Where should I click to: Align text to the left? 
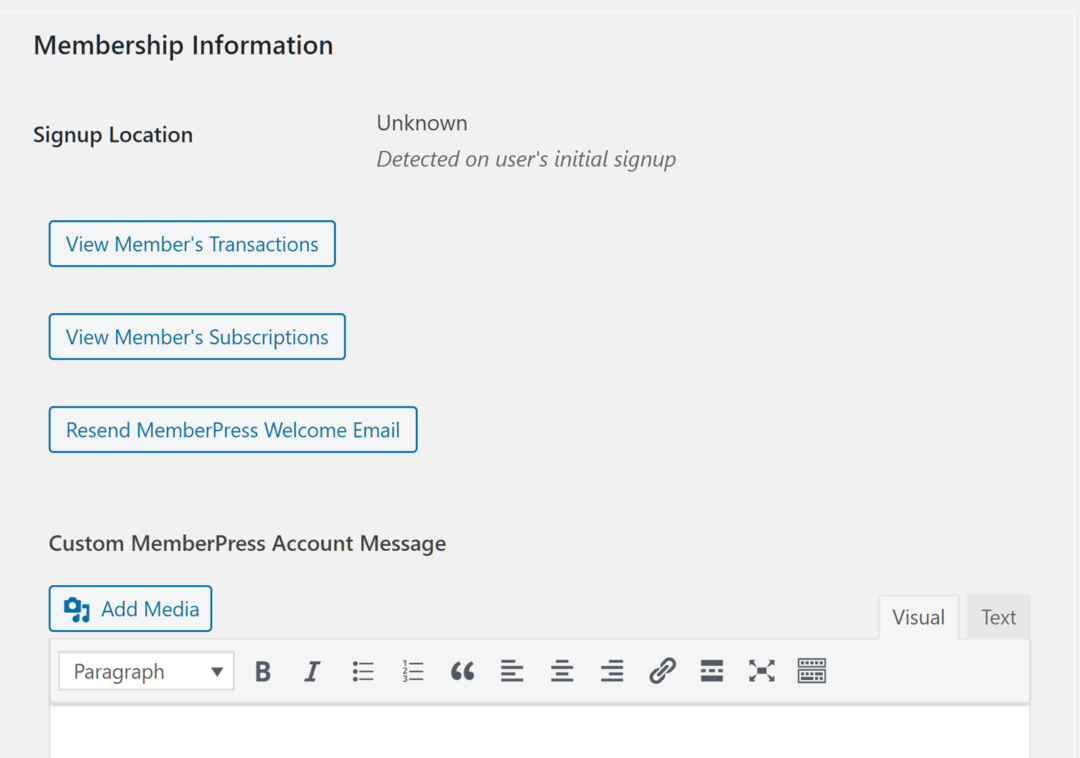click(x=512, y=671)
